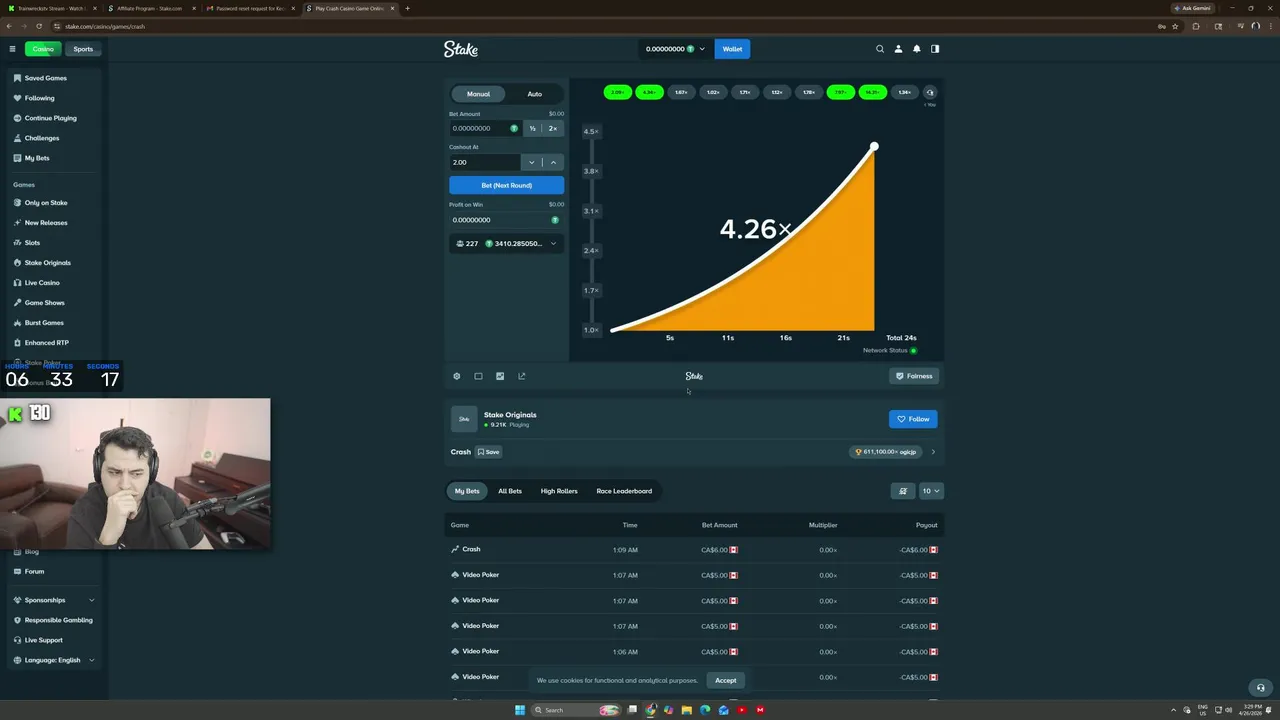Switch to Sports section

point(83,49)
